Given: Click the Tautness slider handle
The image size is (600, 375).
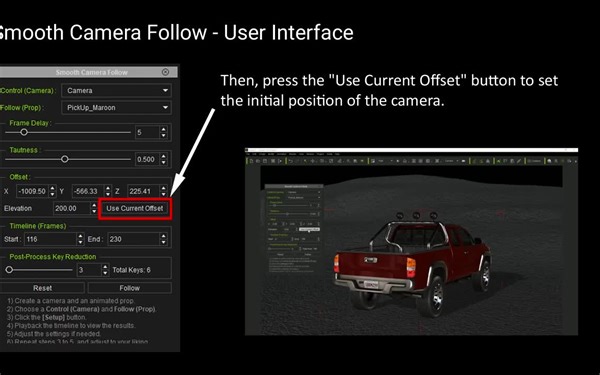Looking at the screenshot, I should 65,159.
